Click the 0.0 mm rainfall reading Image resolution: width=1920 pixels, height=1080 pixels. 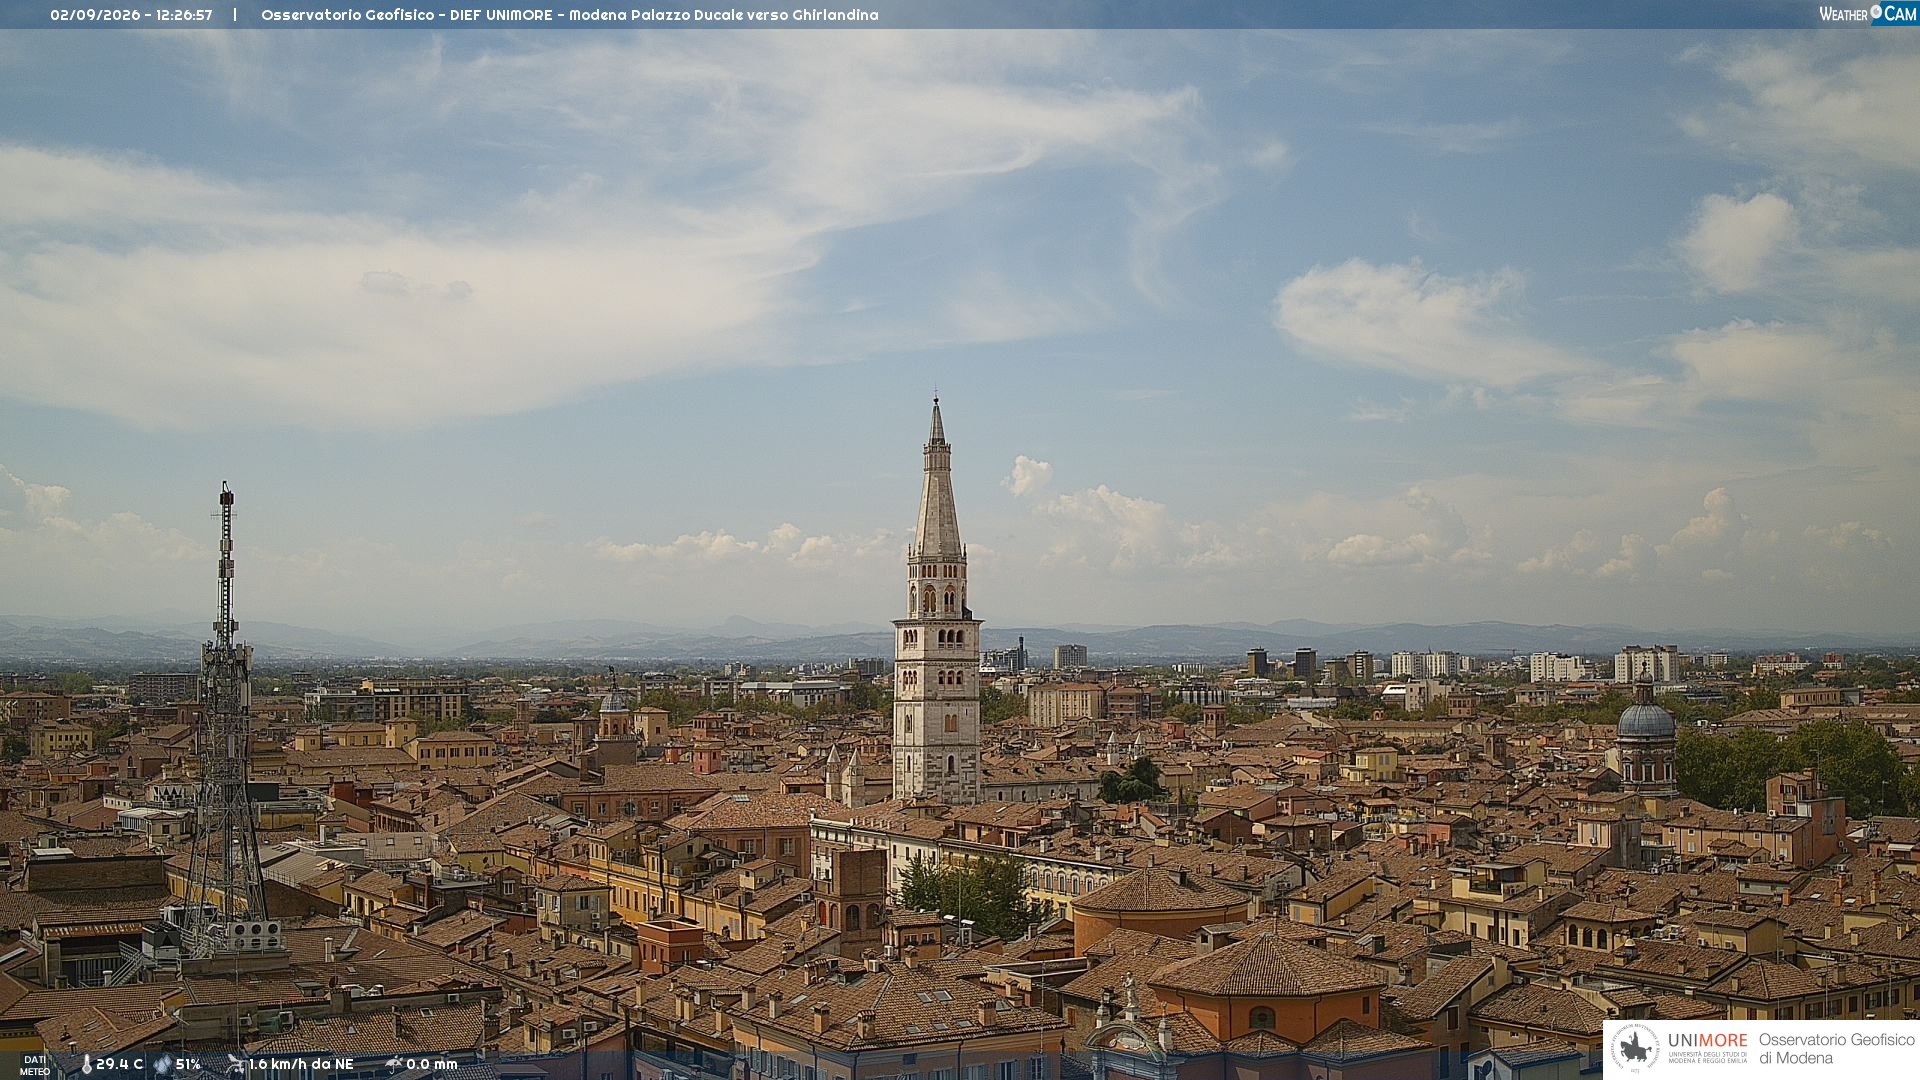432,1064
